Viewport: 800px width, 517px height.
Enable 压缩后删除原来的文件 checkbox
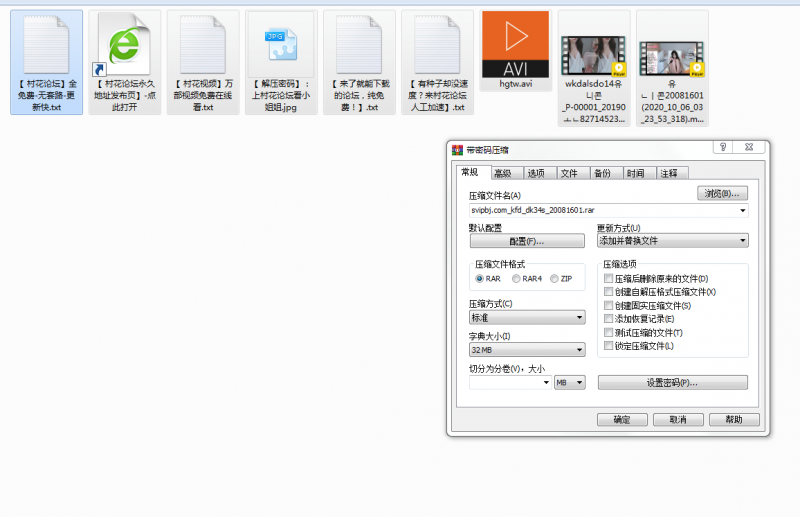pos(608,278)
